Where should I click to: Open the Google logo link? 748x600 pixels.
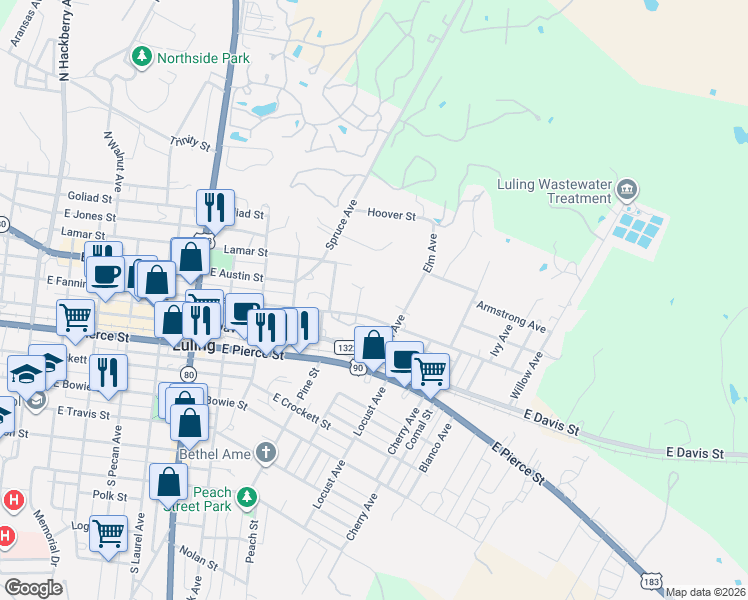33,588
